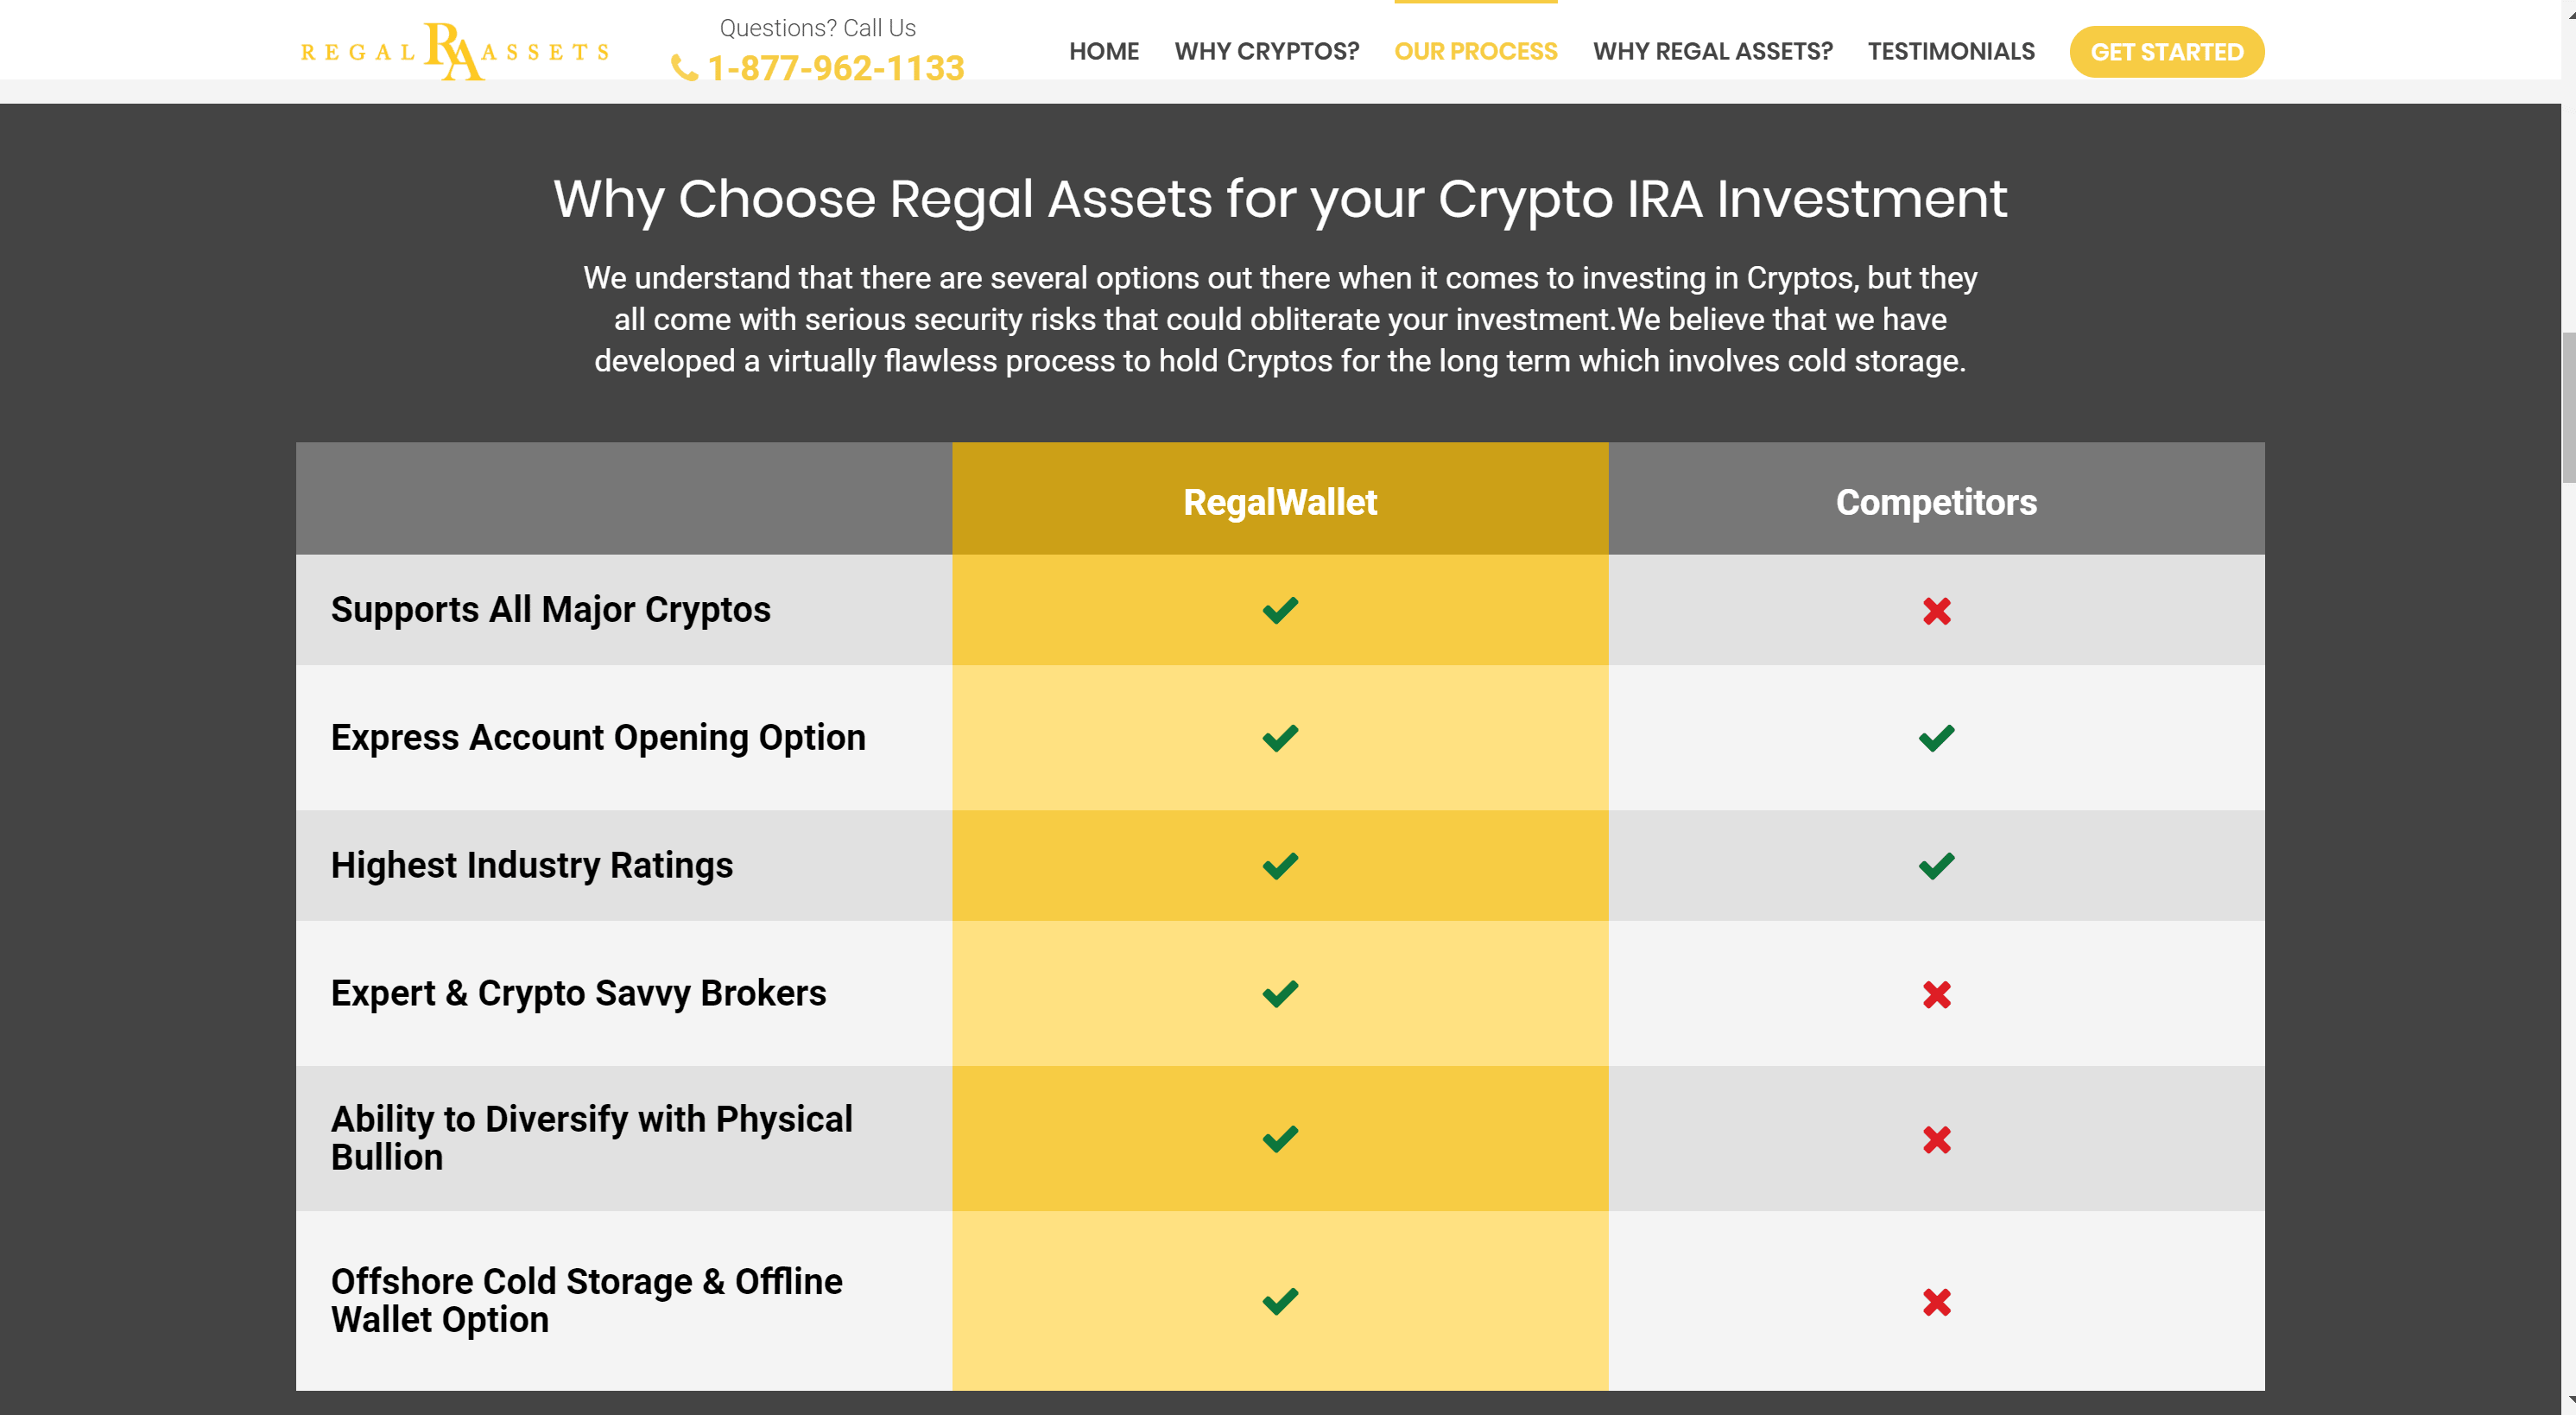Go to WHY CRYPTOS? section

click(x=1266, y=51)
